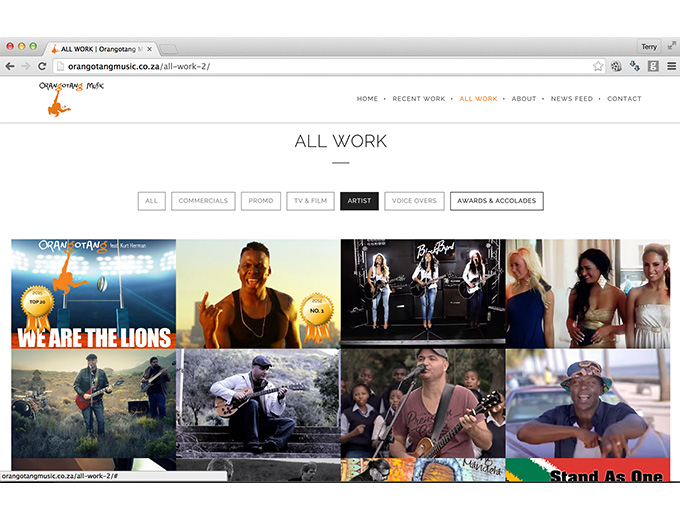680x510 pixels.
Task: Click the browser back arrow
Action: (10, 66)
